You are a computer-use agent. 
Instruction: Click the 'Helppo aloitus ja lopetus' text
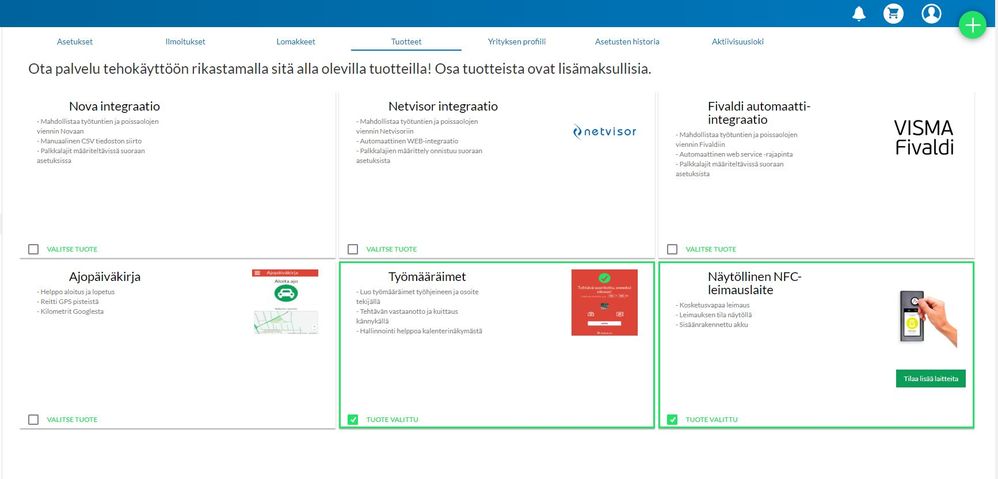pyautogui.click(x=78, y=292)
